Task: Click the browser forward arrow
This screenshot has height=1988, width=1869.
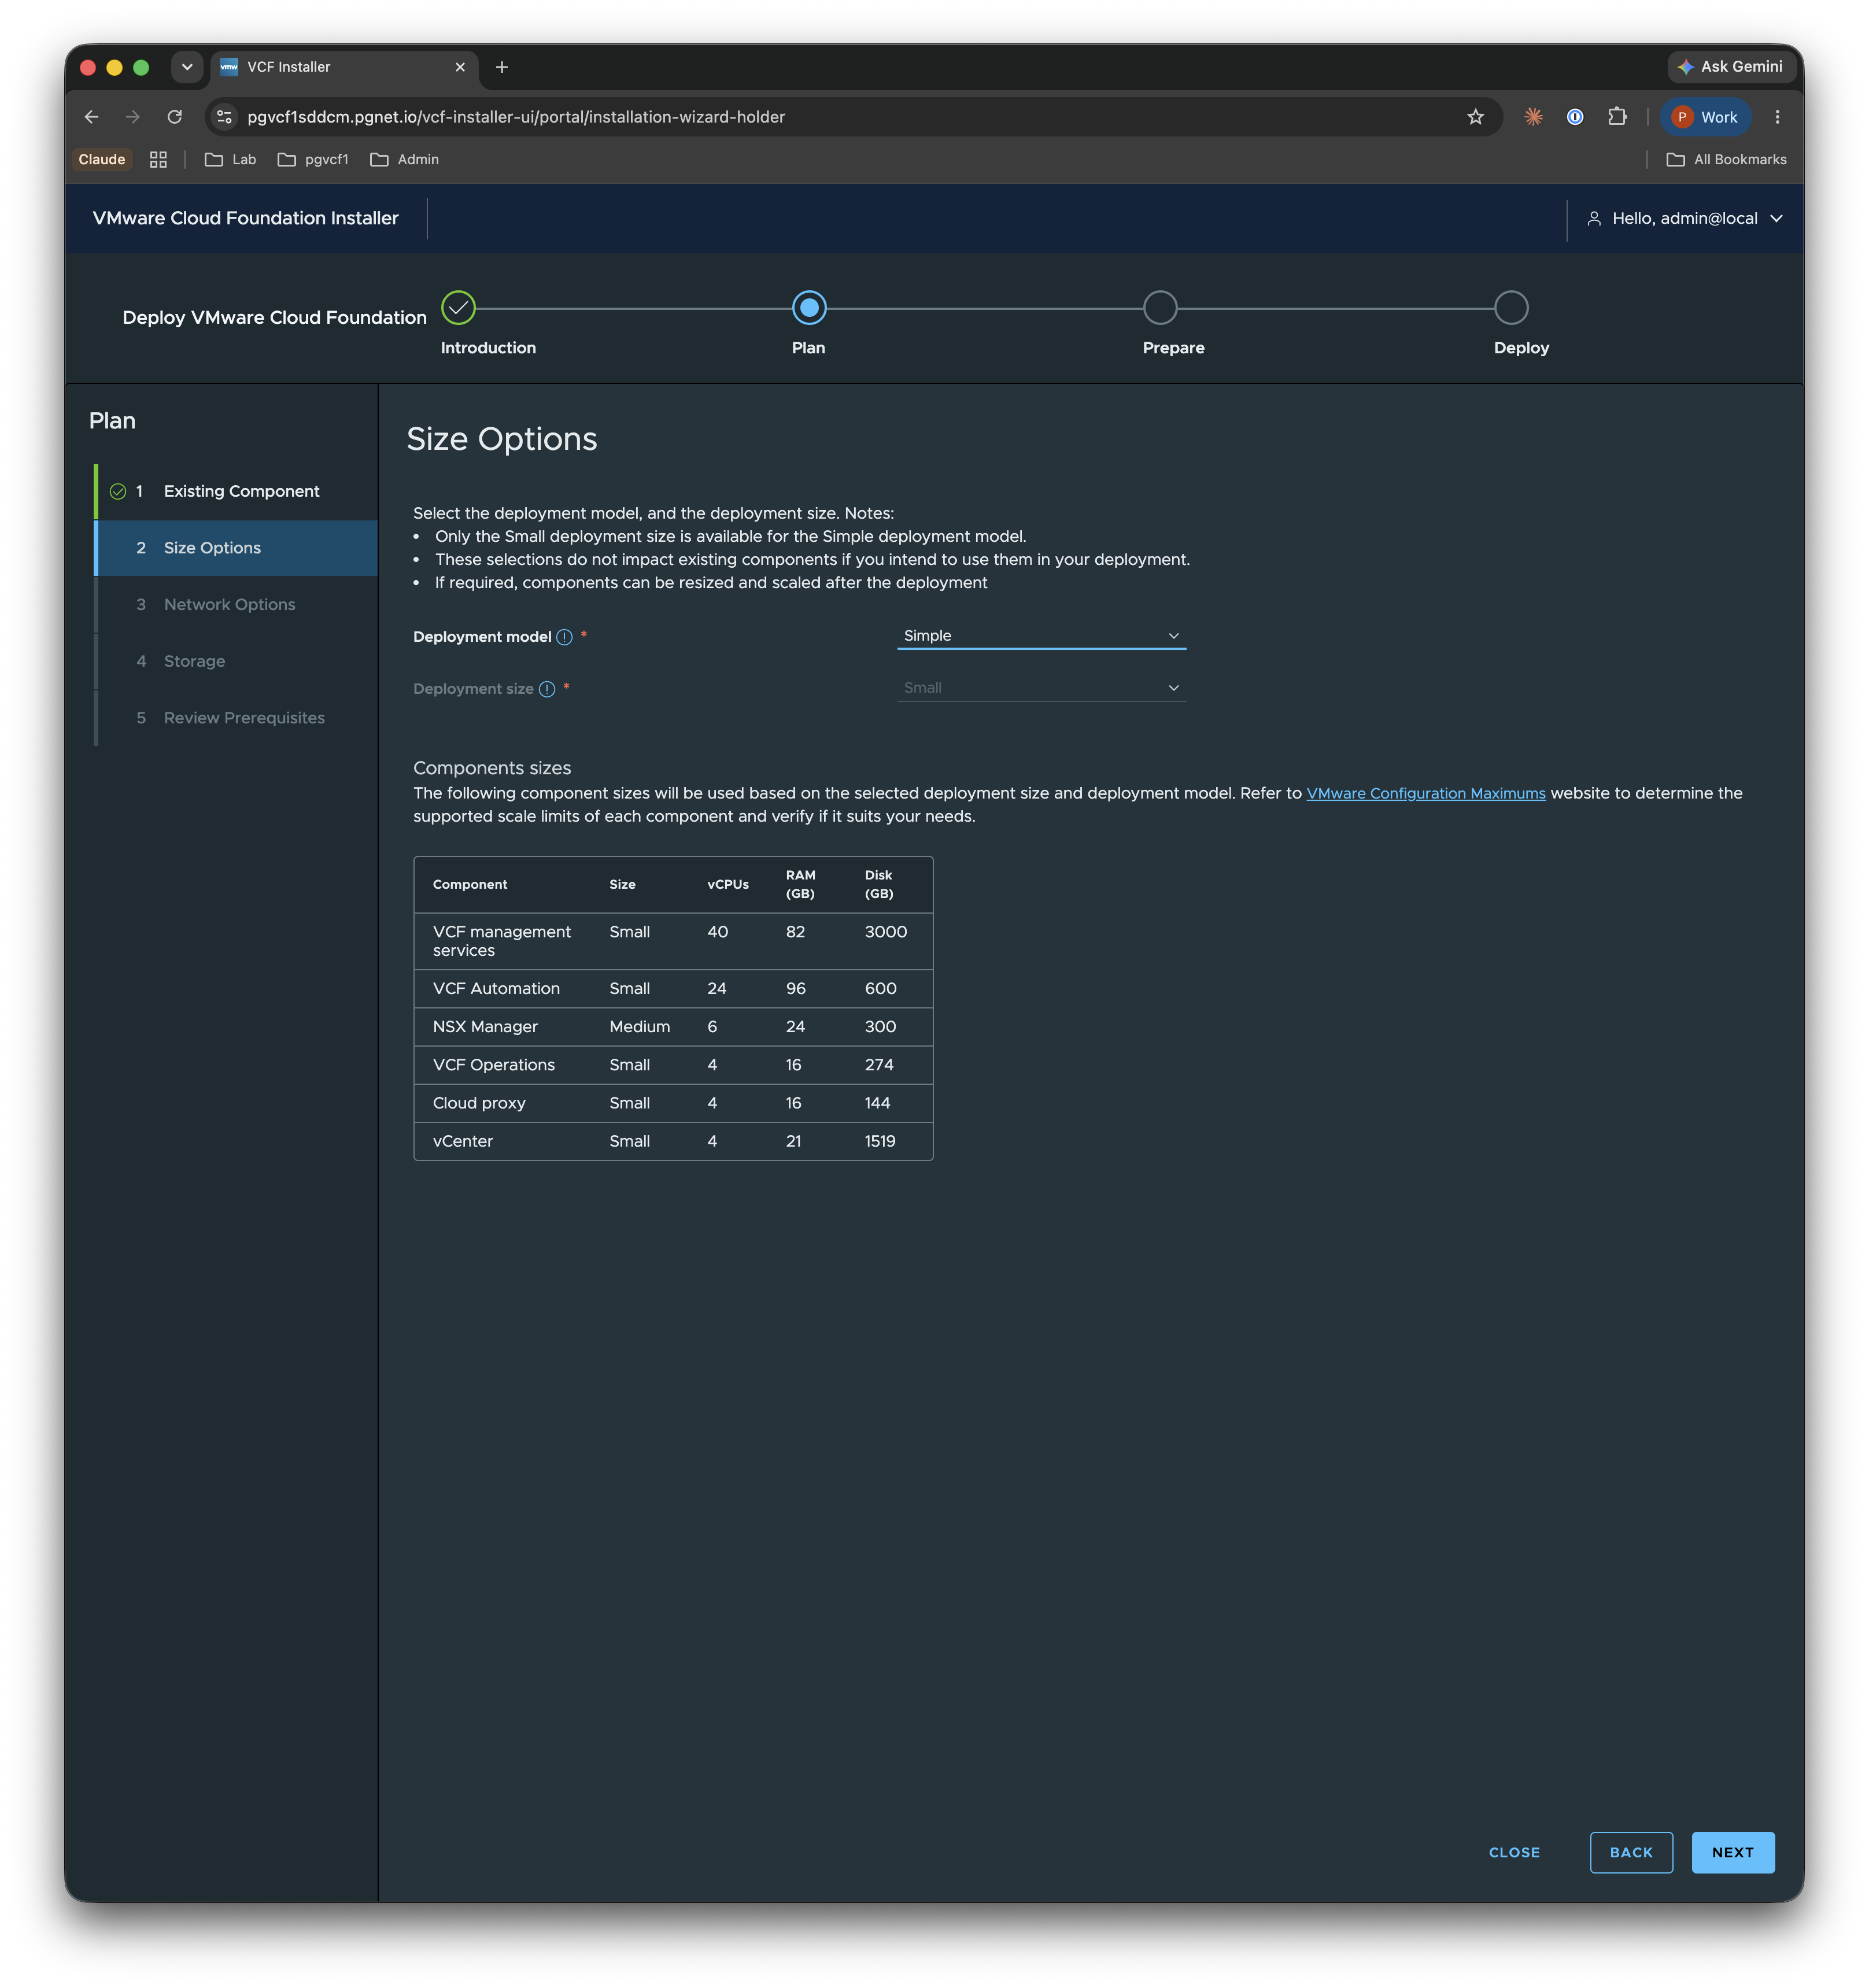Action: pyautogui.click(x=133, y=117)
